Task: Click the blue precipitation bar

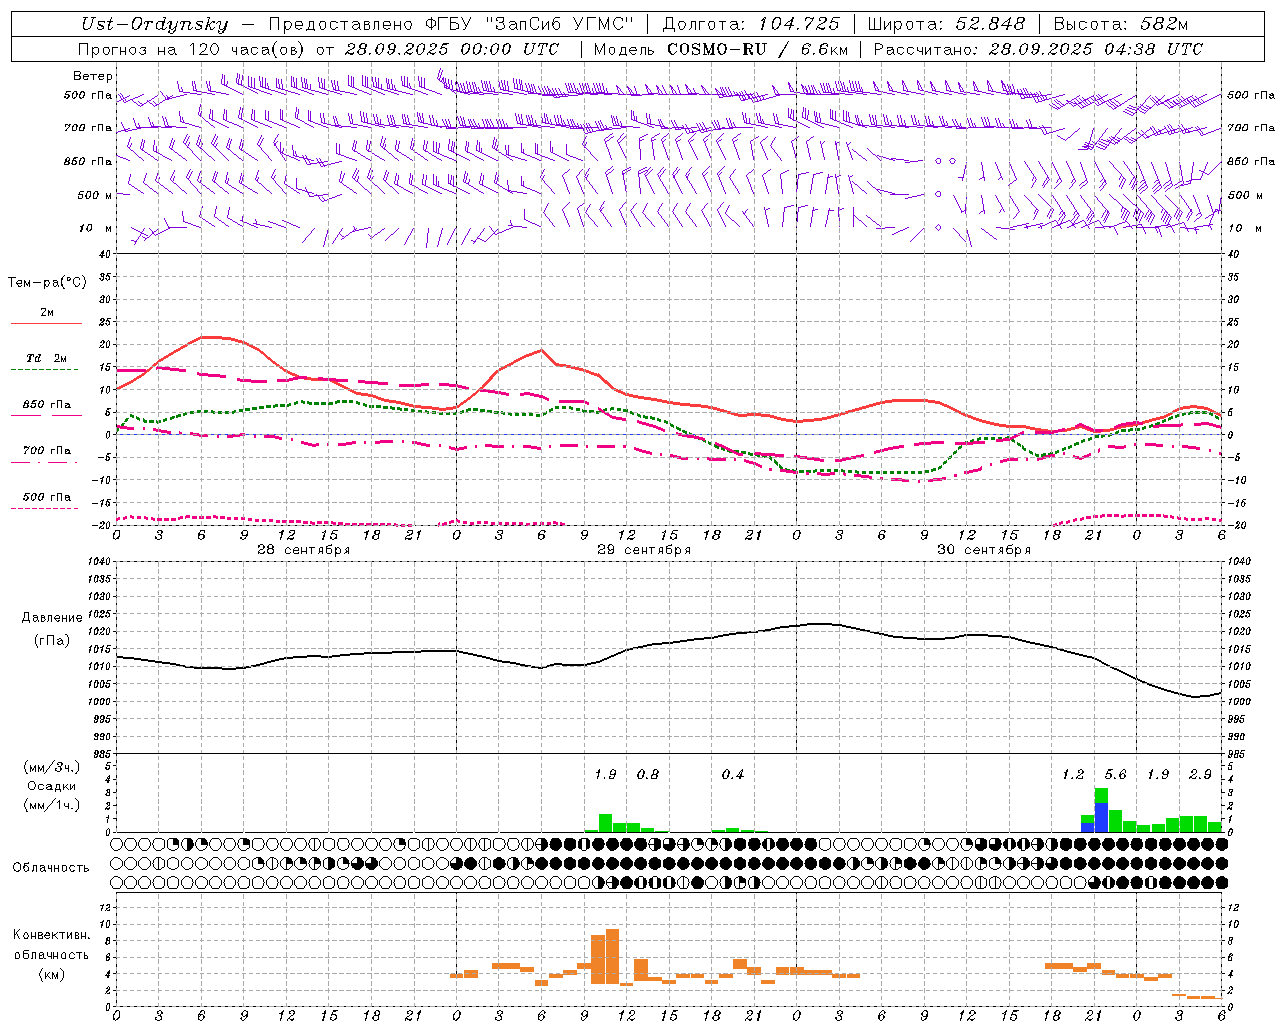Action: [x=1101, y=818]
